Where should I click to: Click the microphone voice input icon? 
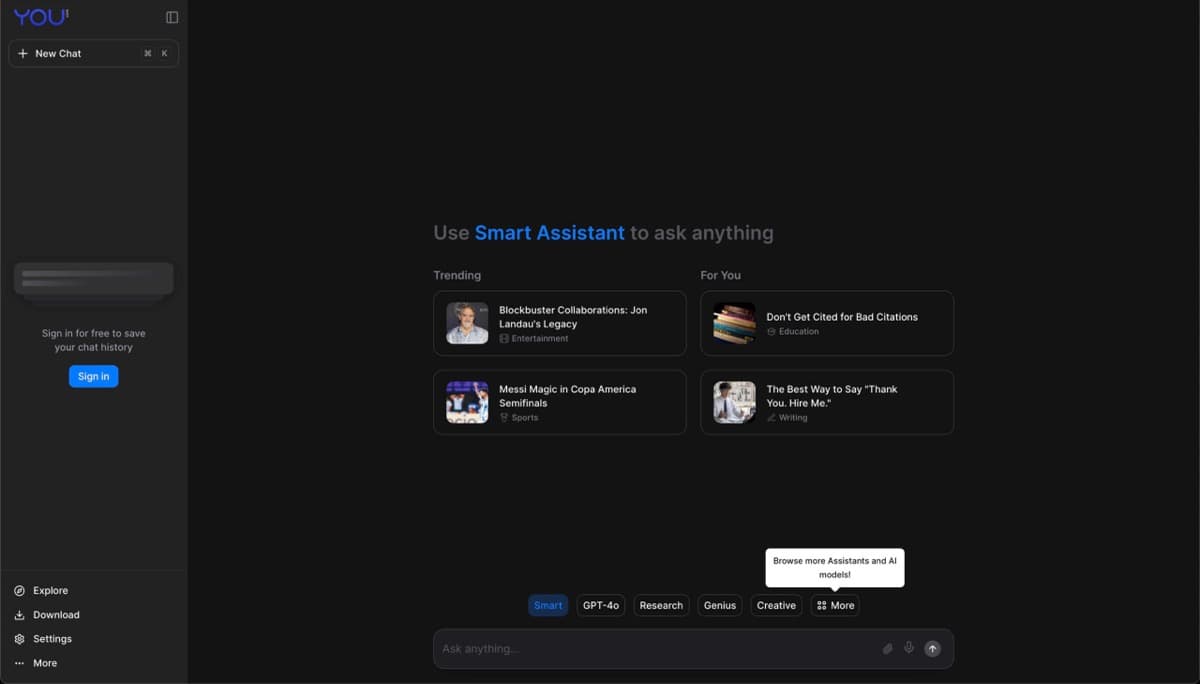909,648
